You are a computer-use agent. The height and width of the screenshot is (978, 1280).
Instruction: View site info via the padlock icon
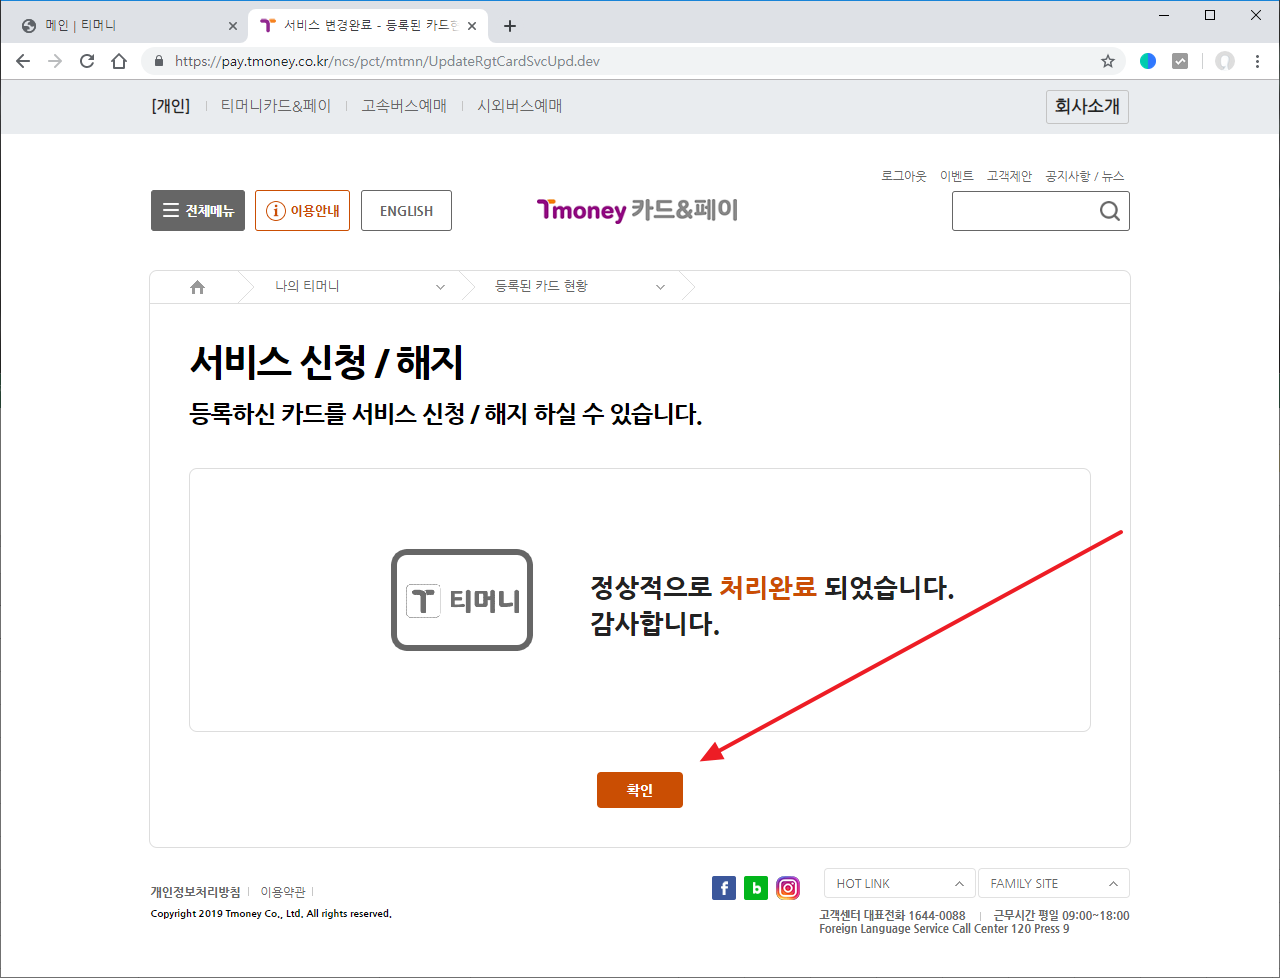point(158,61)
